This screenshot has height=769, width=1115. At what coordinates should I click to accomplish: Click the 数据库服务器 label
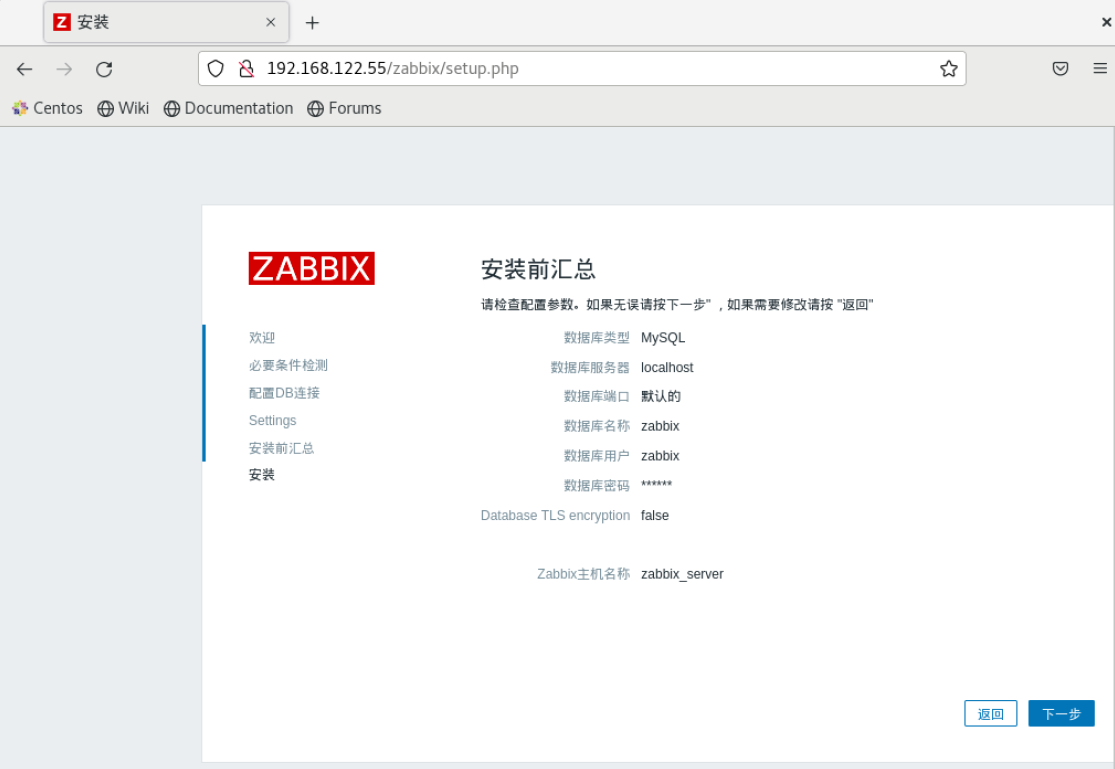590,368
